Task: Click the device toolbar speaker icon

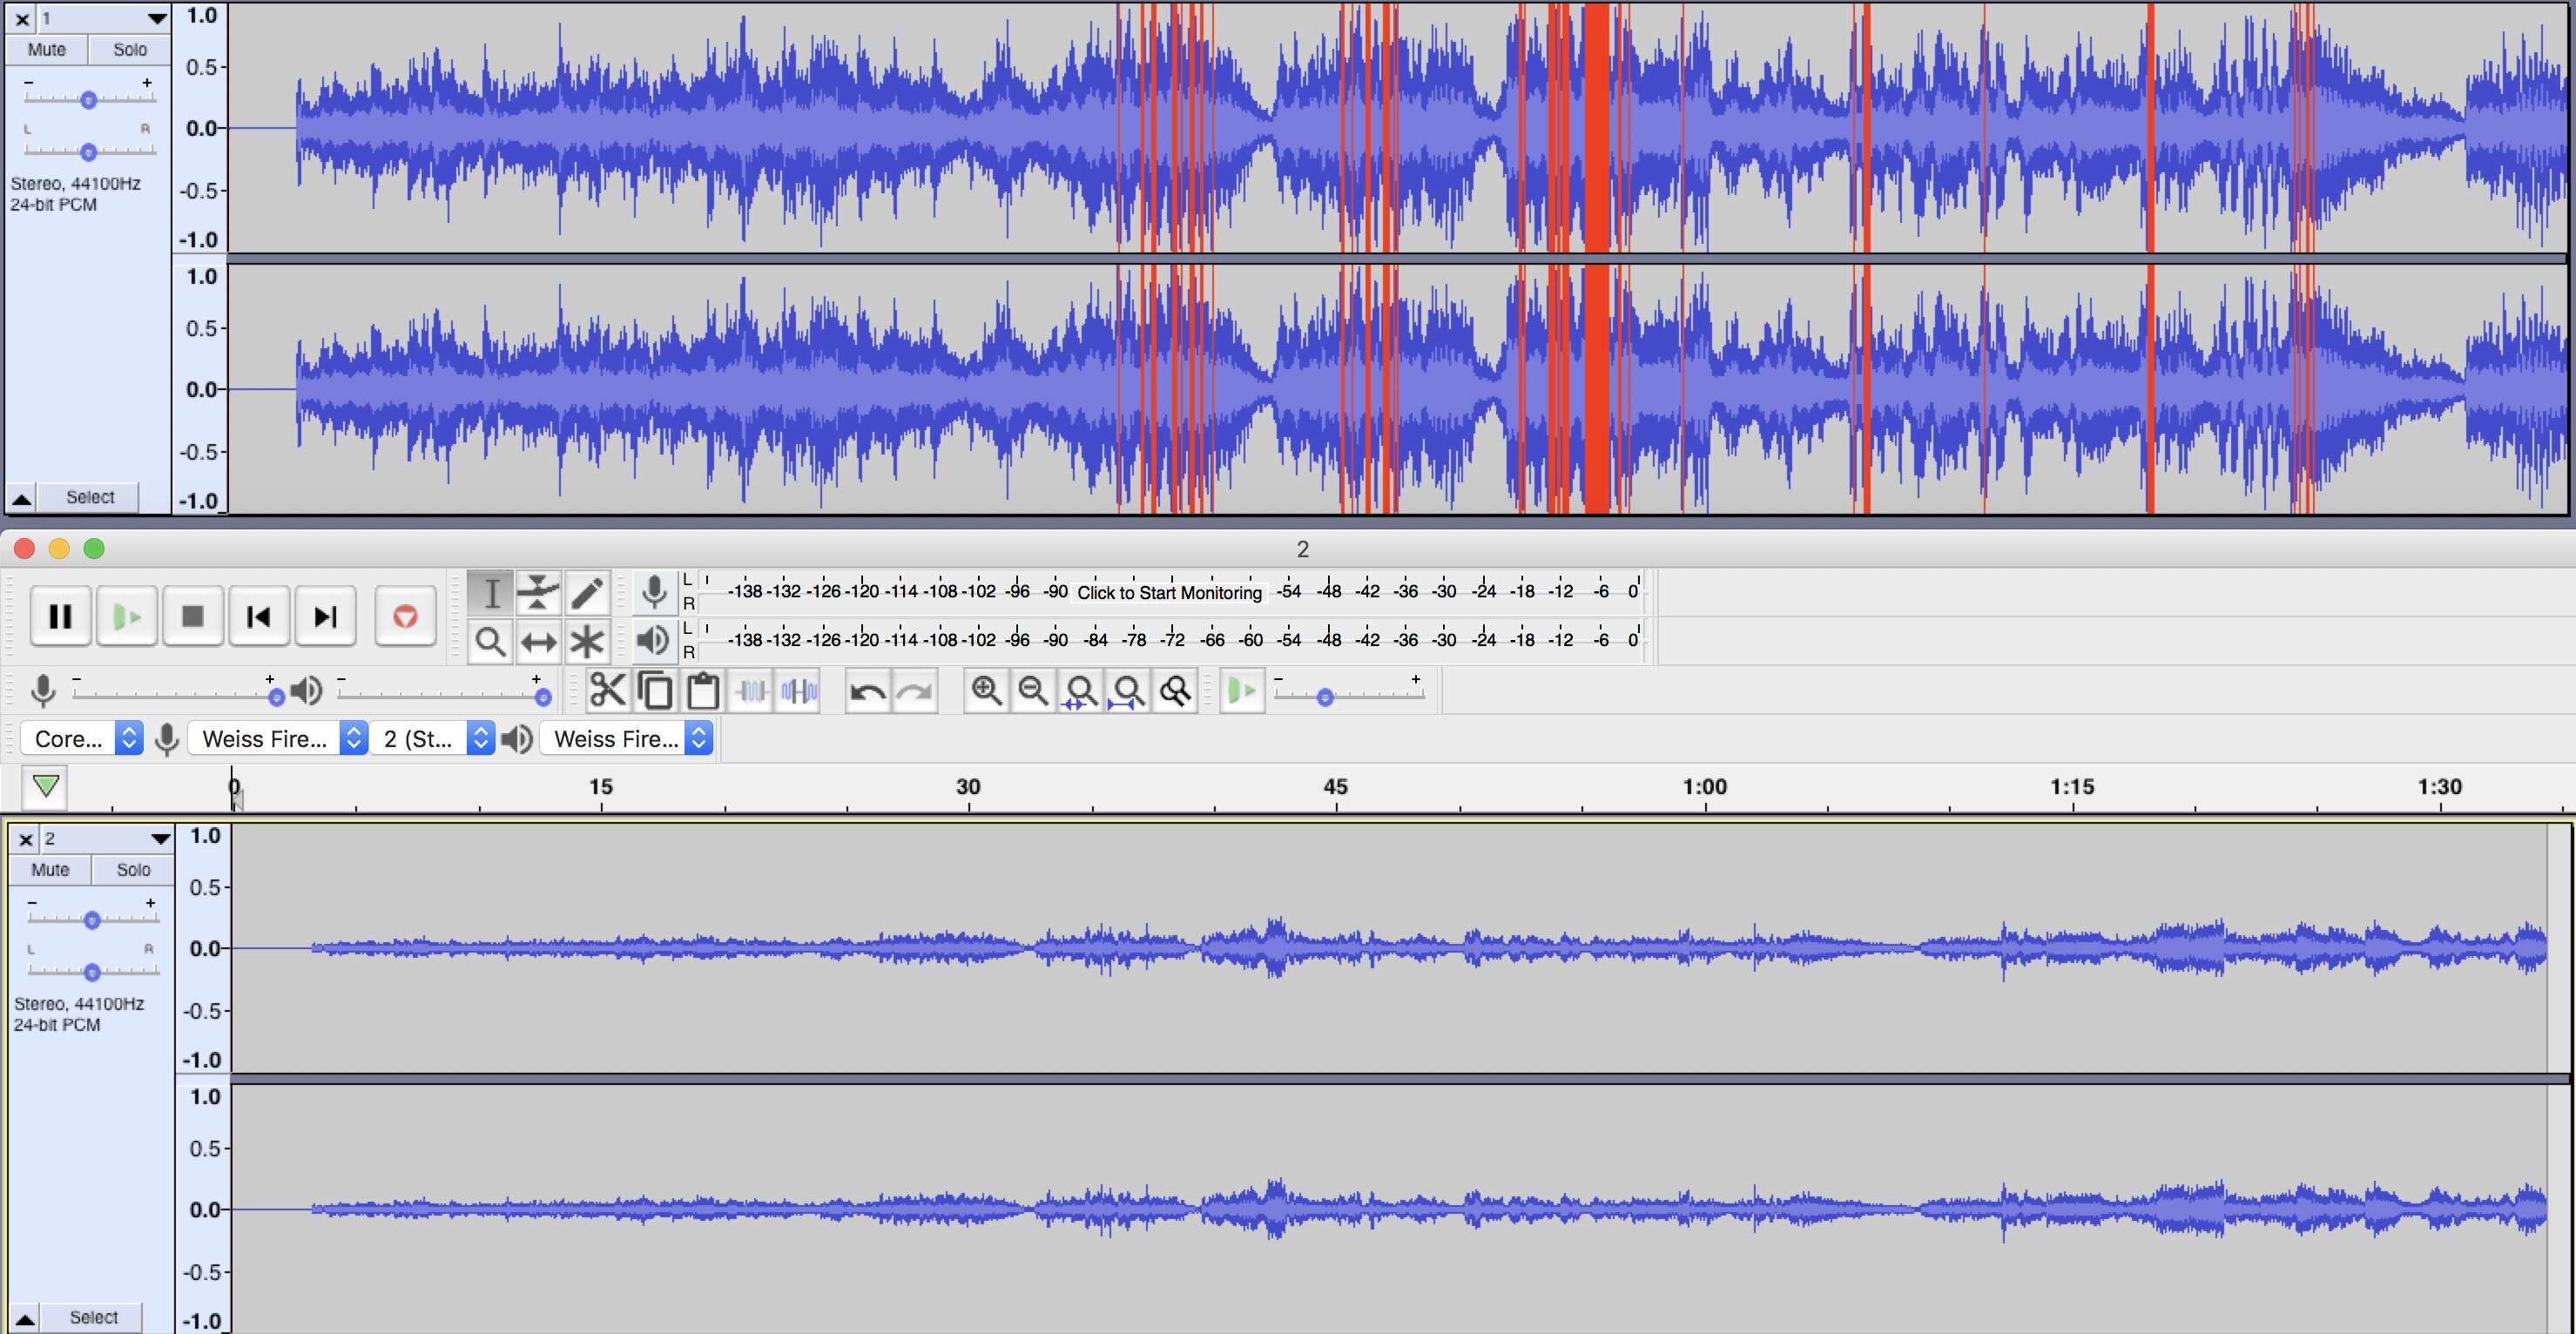Action: (x=517, y=739)
